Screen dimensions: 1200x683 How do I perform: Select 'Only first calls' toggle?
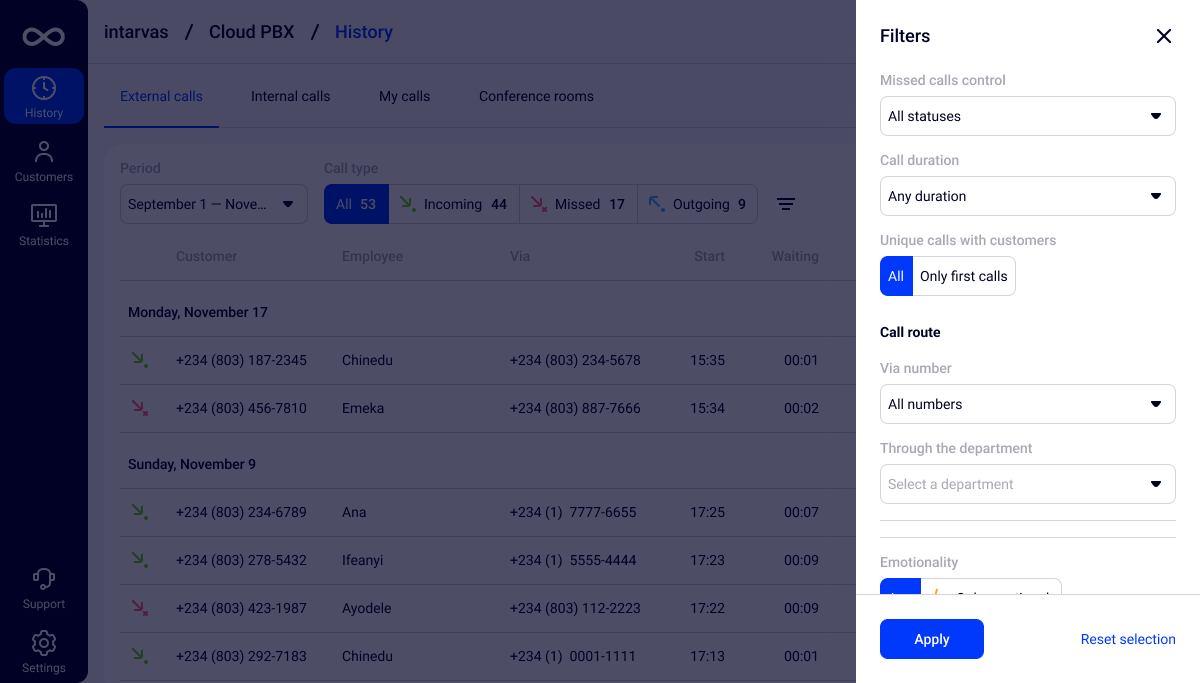tap(963, 276)
